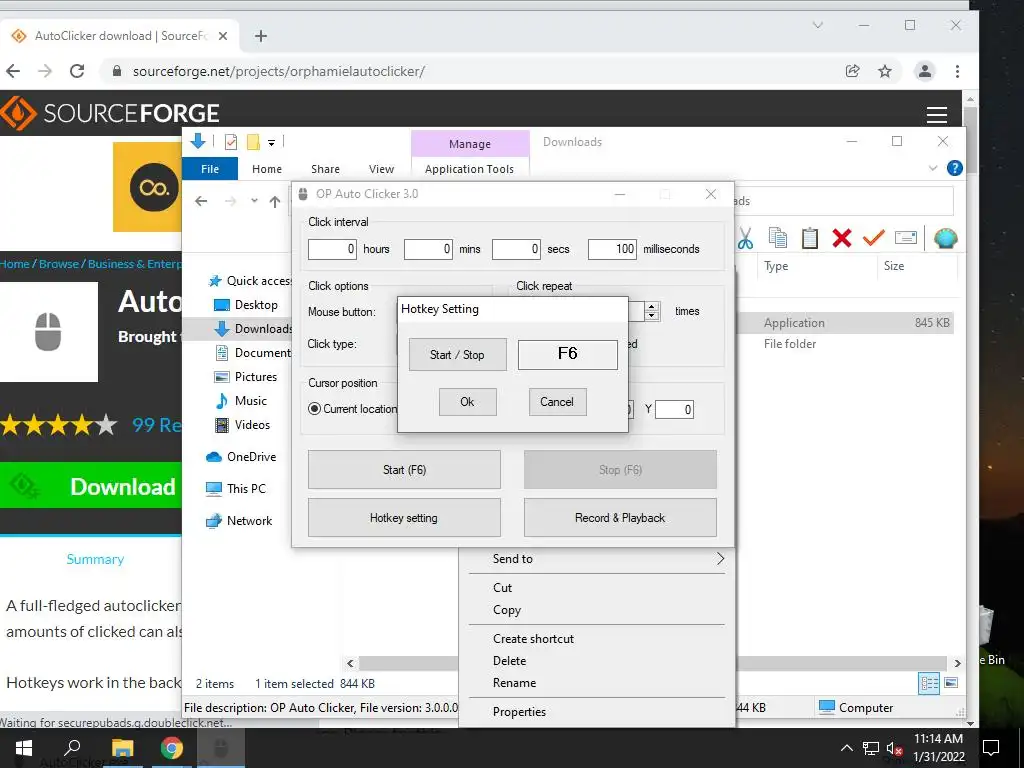1024x768 pixels.
Task: Choose Rename in context menu
Action: pos(597,683)
